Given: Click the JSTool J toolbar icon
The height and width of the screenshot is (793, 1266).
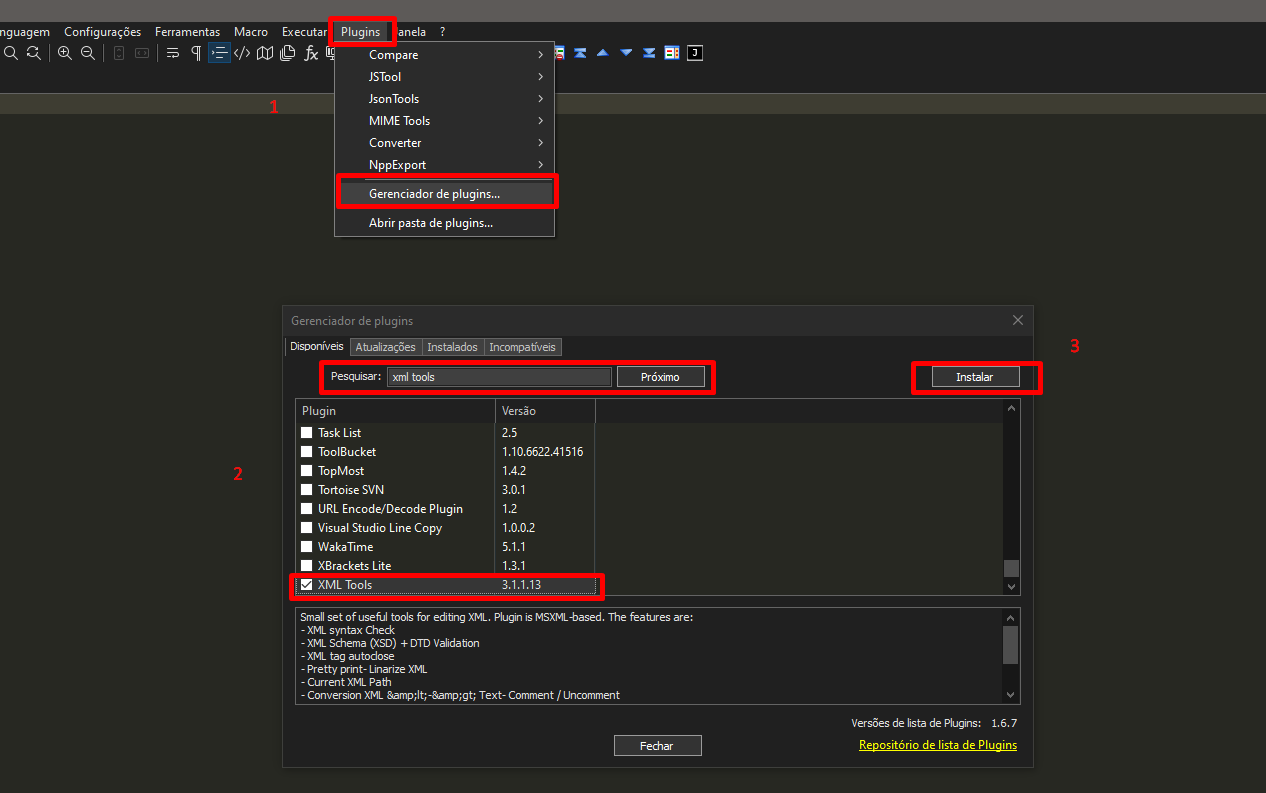Looking at the screenshot, I should coord(694,52).
